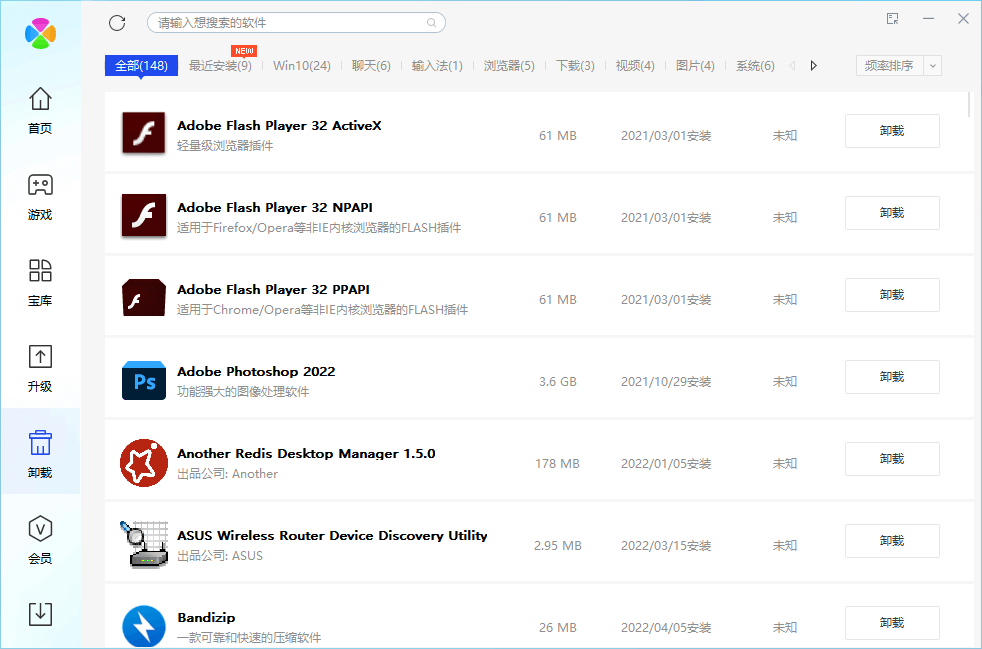Click the Adobe Flash Player 32 PPAPI icon
Image resolution: width=982 pixels, height=649 pixels.
[x=143, y=298]
